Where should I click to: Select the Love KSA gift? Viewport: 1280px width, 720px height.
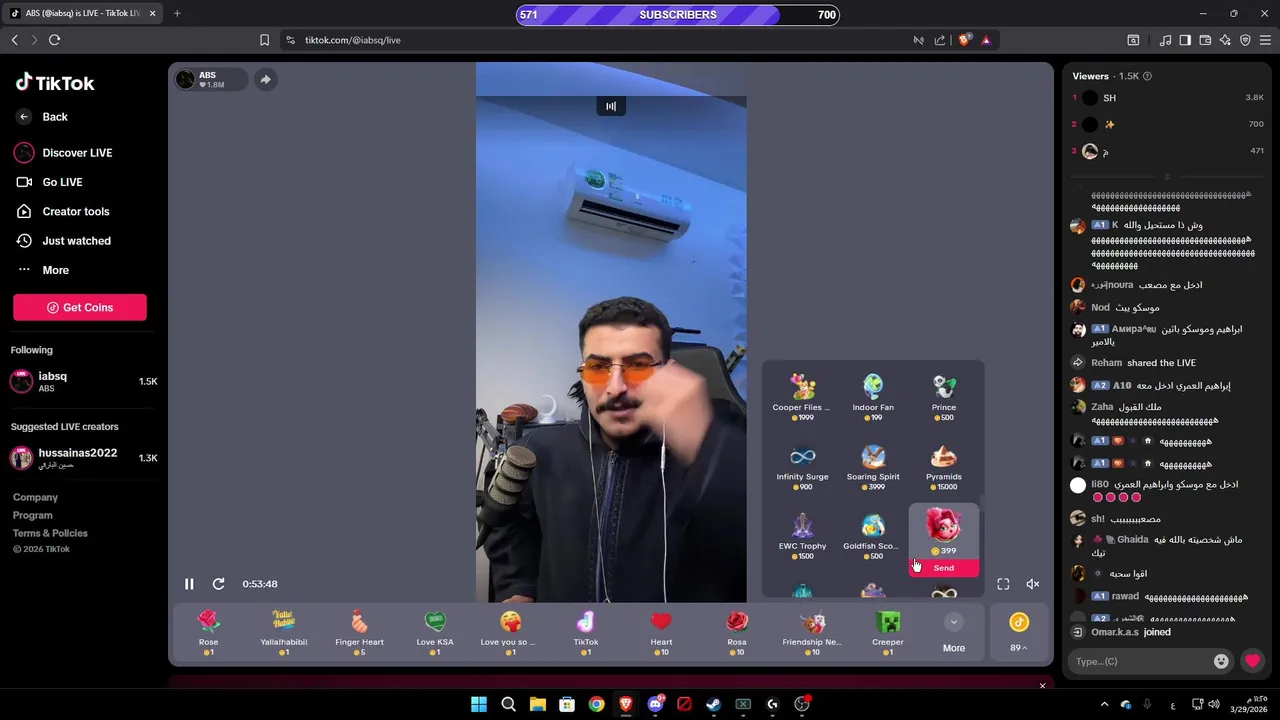click(435, 632)
